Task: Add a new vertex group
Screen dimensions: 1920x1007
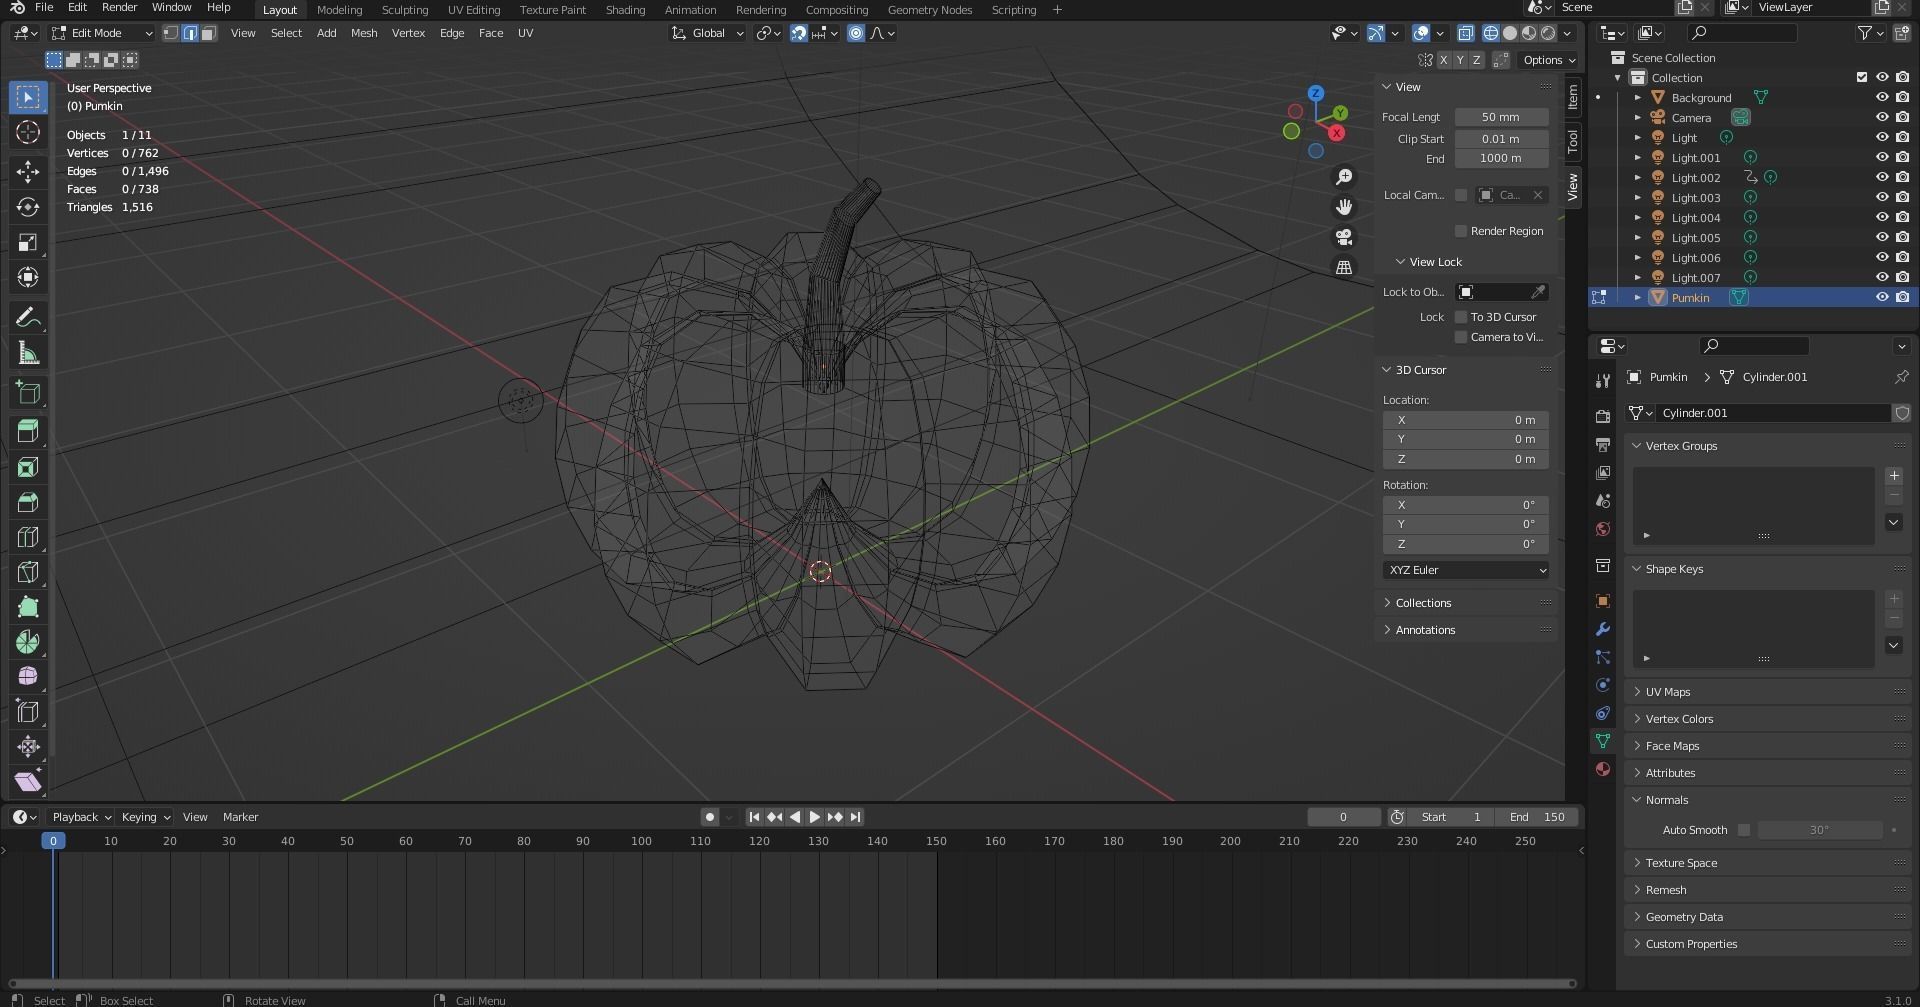Action: [1894, 476]
